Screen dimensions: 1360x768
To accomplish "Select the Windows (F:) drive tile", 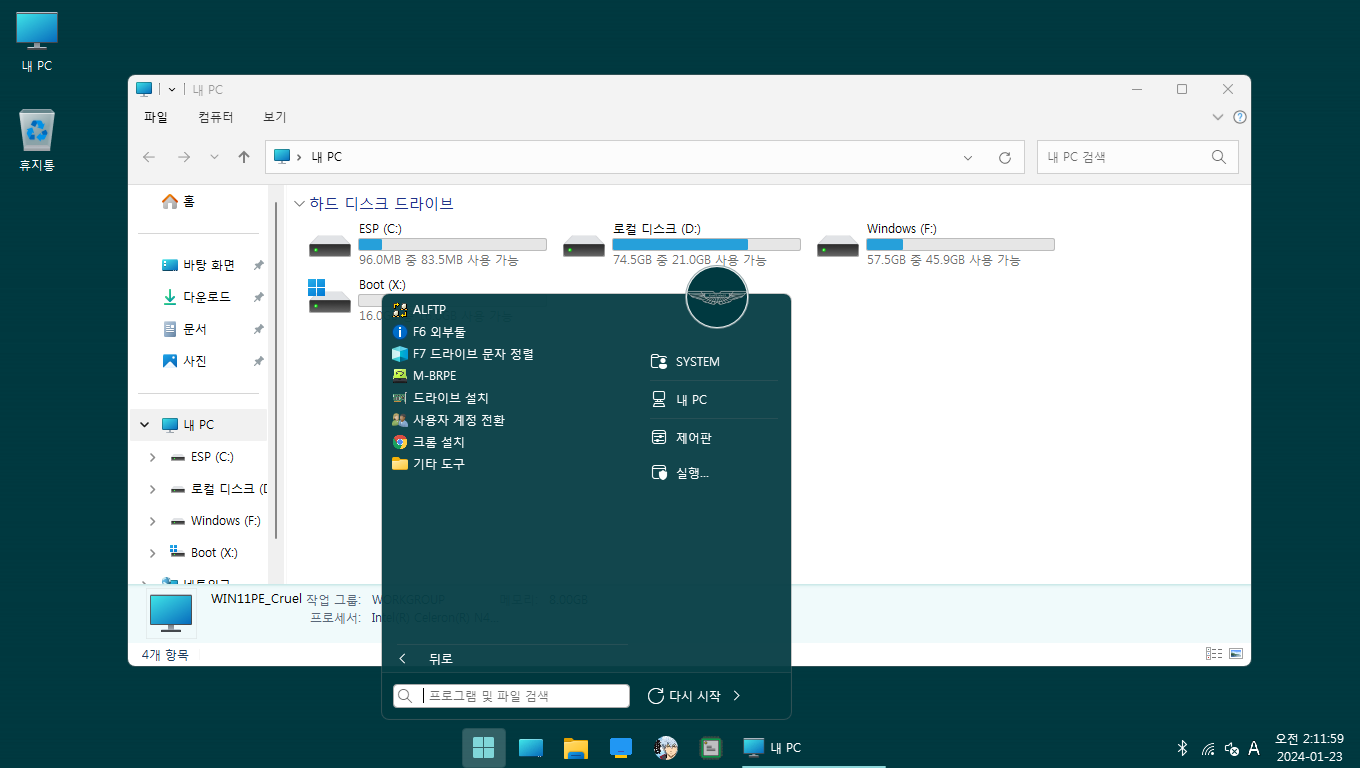I will 936,245.
